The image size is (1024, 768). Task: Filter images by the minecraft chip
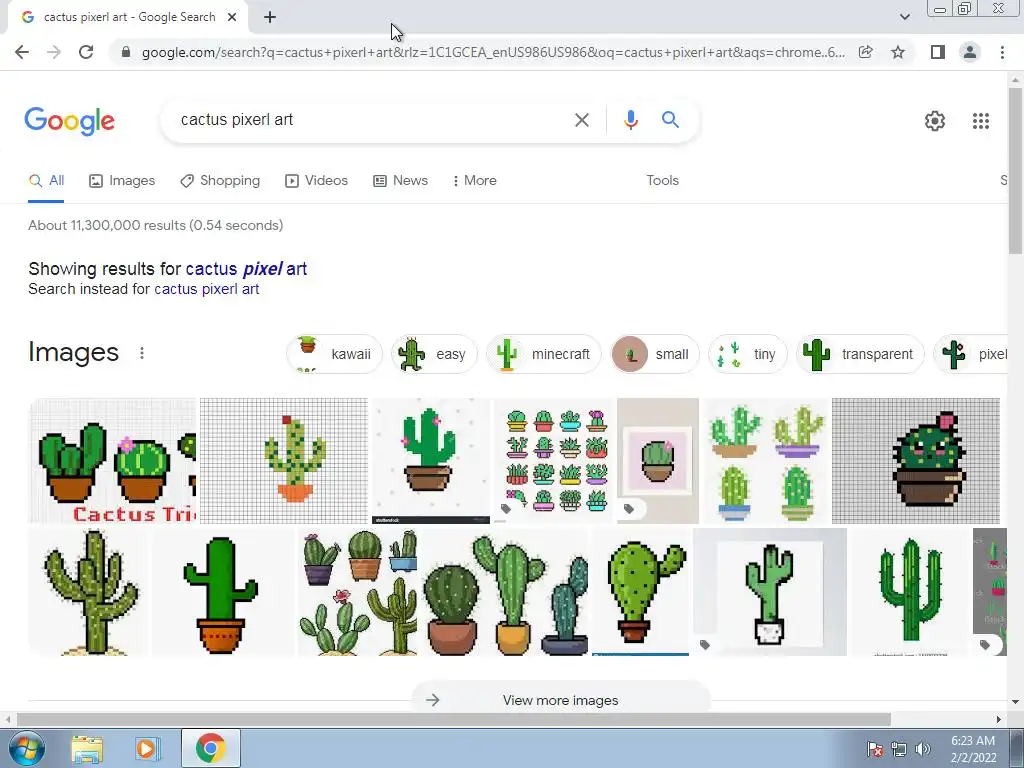click(x=543, y=354)
